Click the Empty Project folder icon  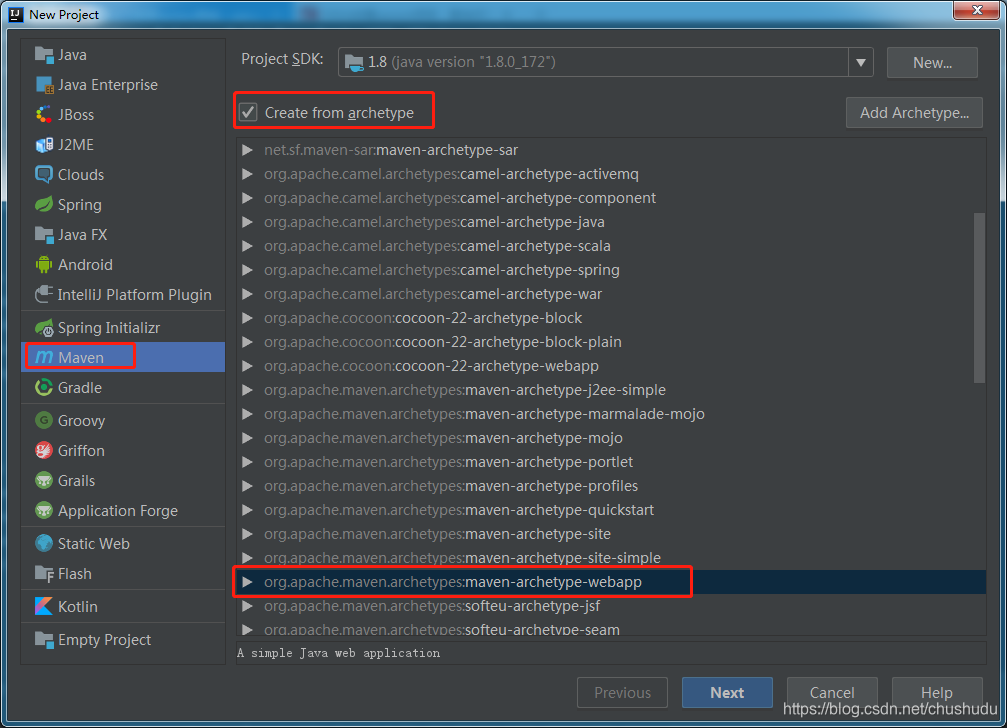click(x=44, y=640)
